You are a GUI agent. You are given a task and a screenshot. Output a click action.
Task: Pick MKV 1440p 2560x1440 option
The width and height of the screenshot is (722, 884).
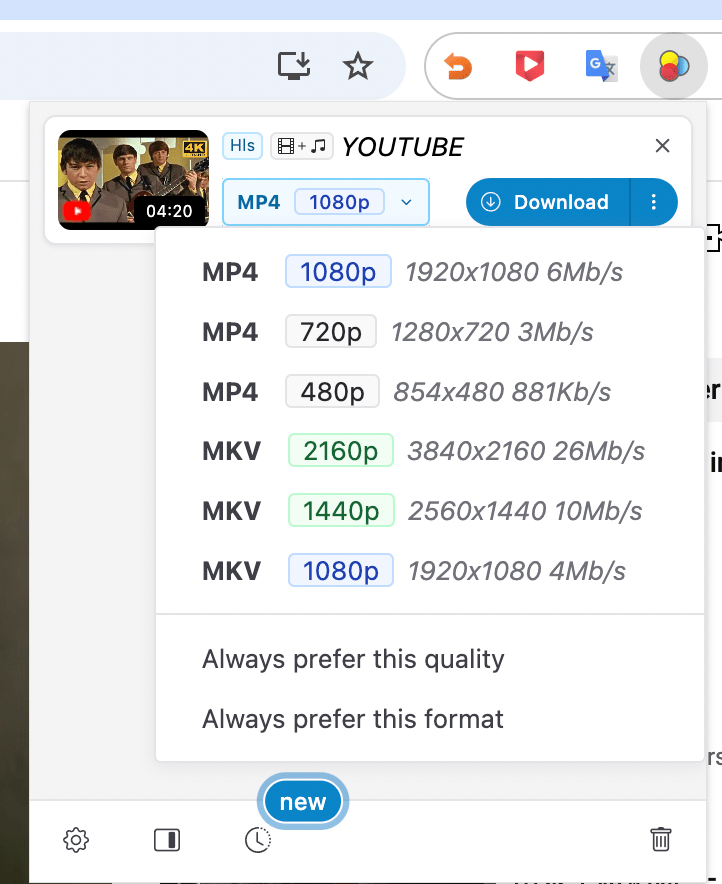pyautogui.click(x=421, y=511)
